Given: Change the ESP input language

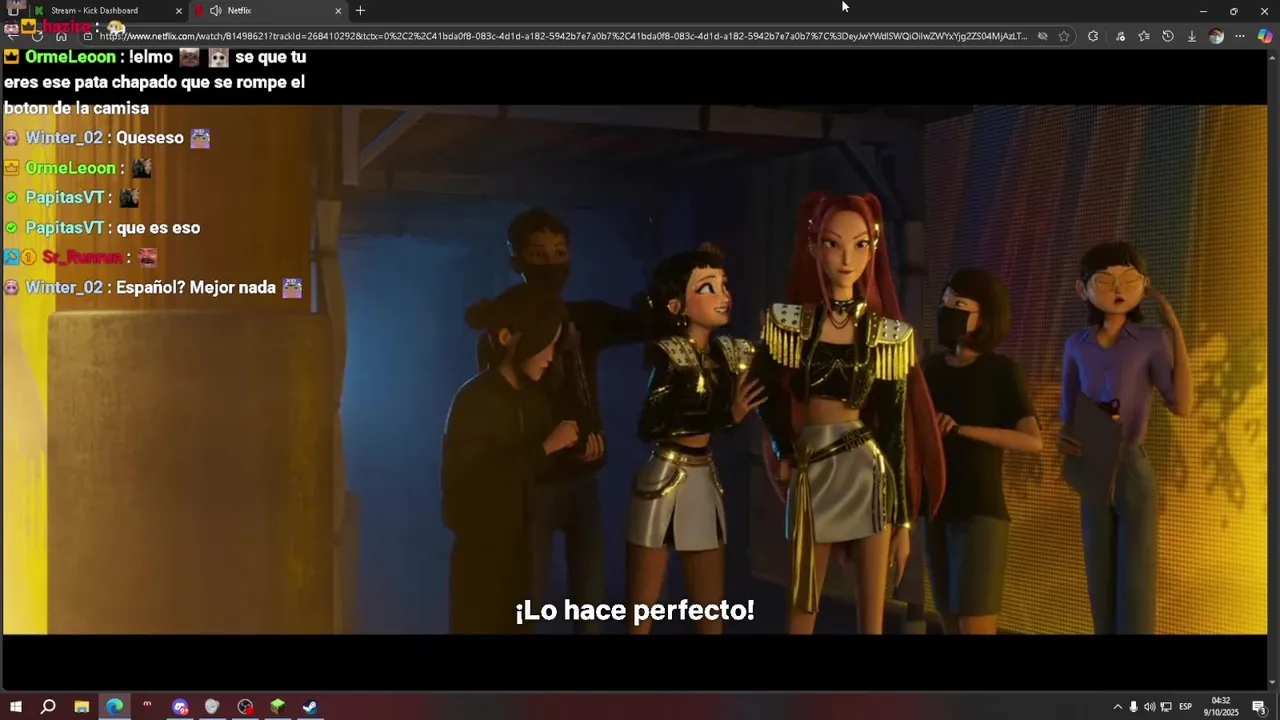Looking at the screenshot, I should tap(1186, 707).
